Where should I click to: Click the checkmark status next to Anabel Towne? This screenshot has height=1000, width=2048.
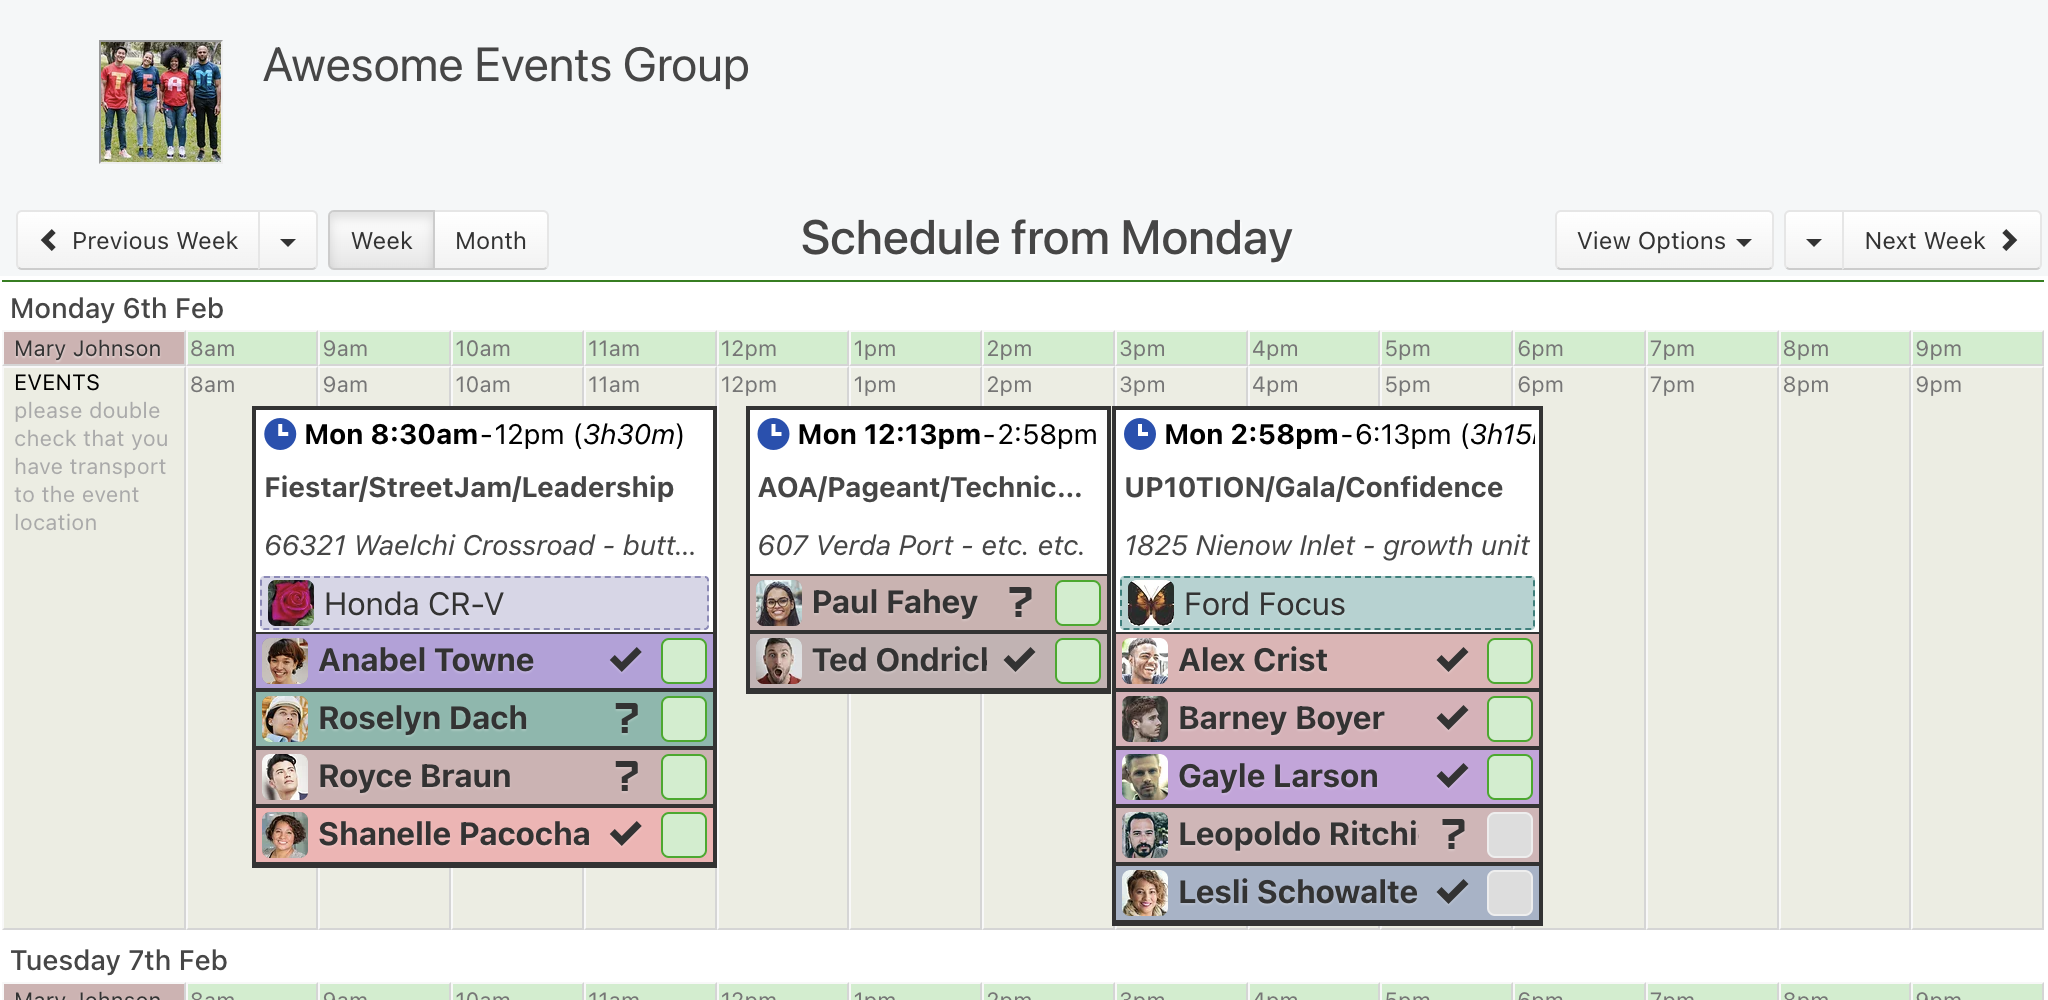[626, 660]
